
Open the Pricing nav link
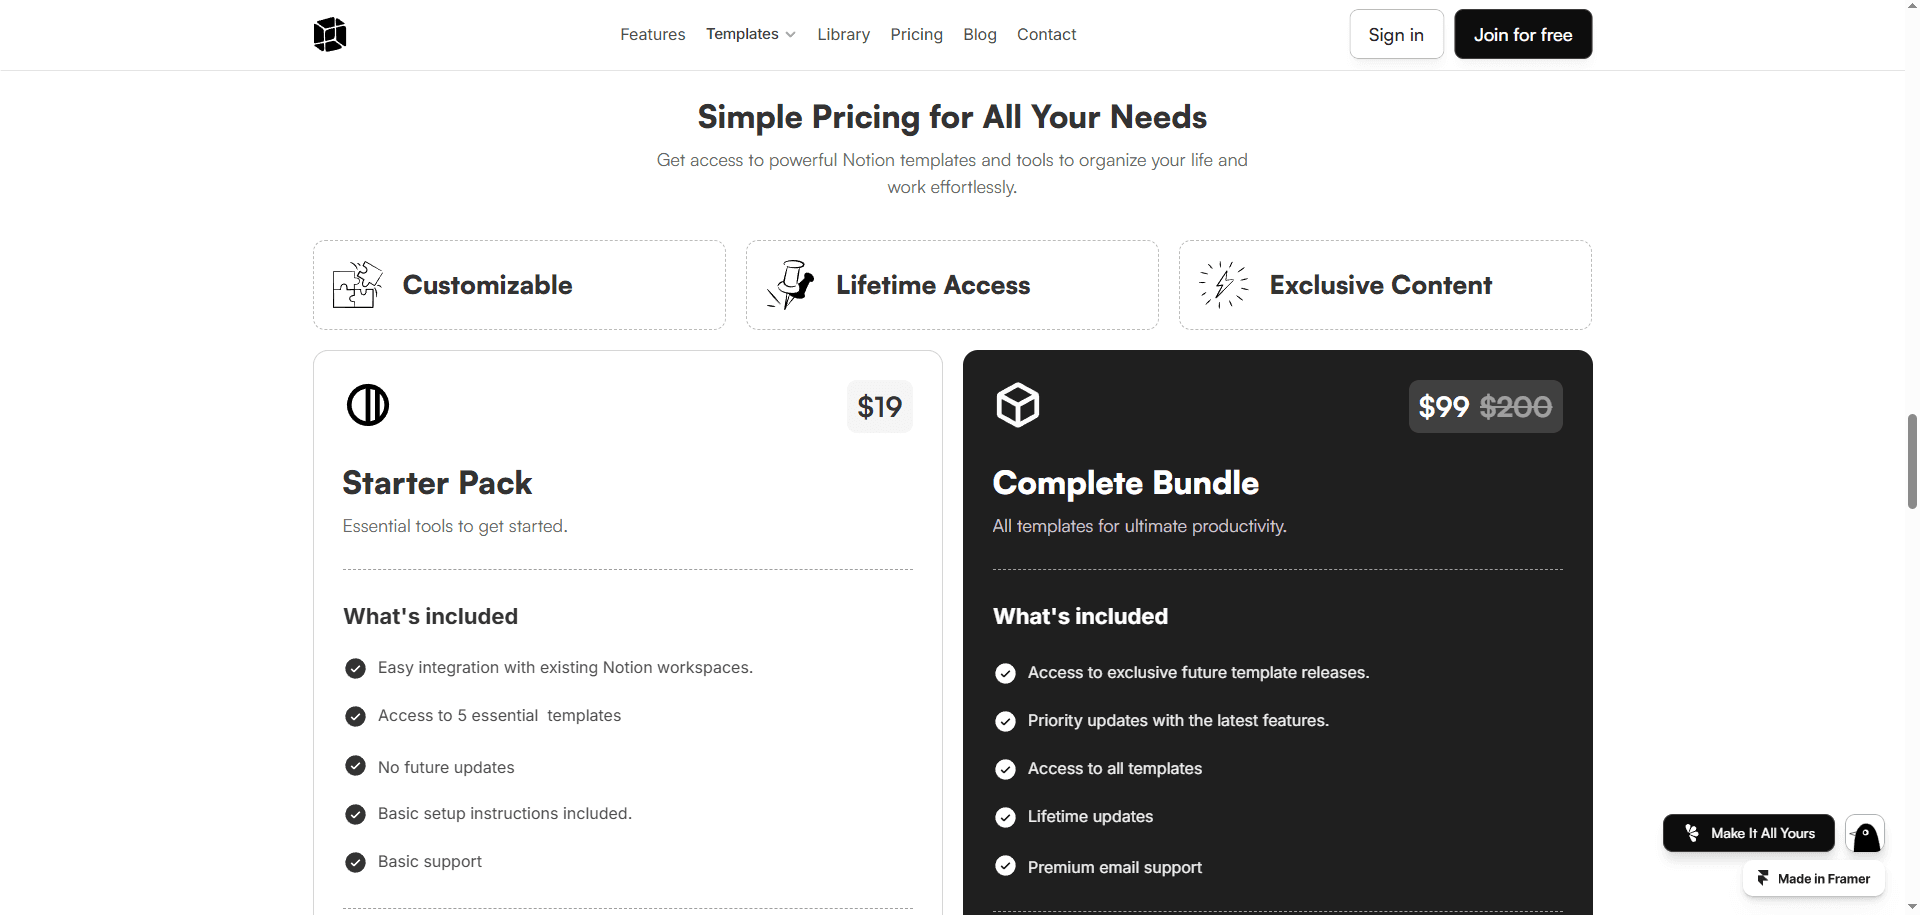point(916,34)
